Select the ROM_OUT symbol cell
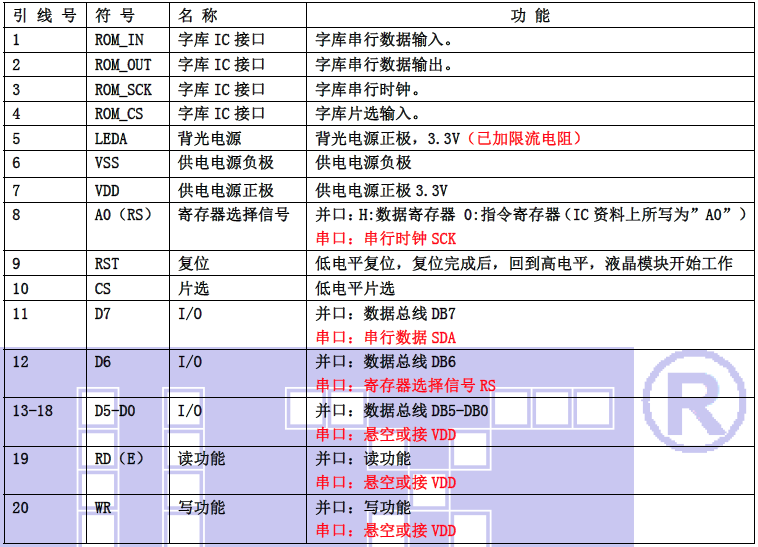 coord(123,65)
